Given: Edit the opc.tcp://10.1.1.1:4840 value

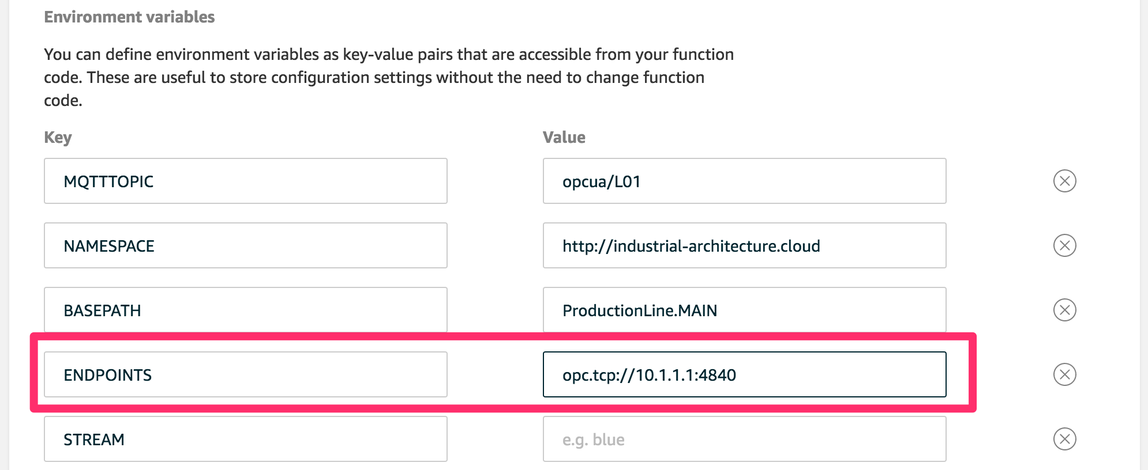Looking at the screenshot, I should tap(744, 374).
